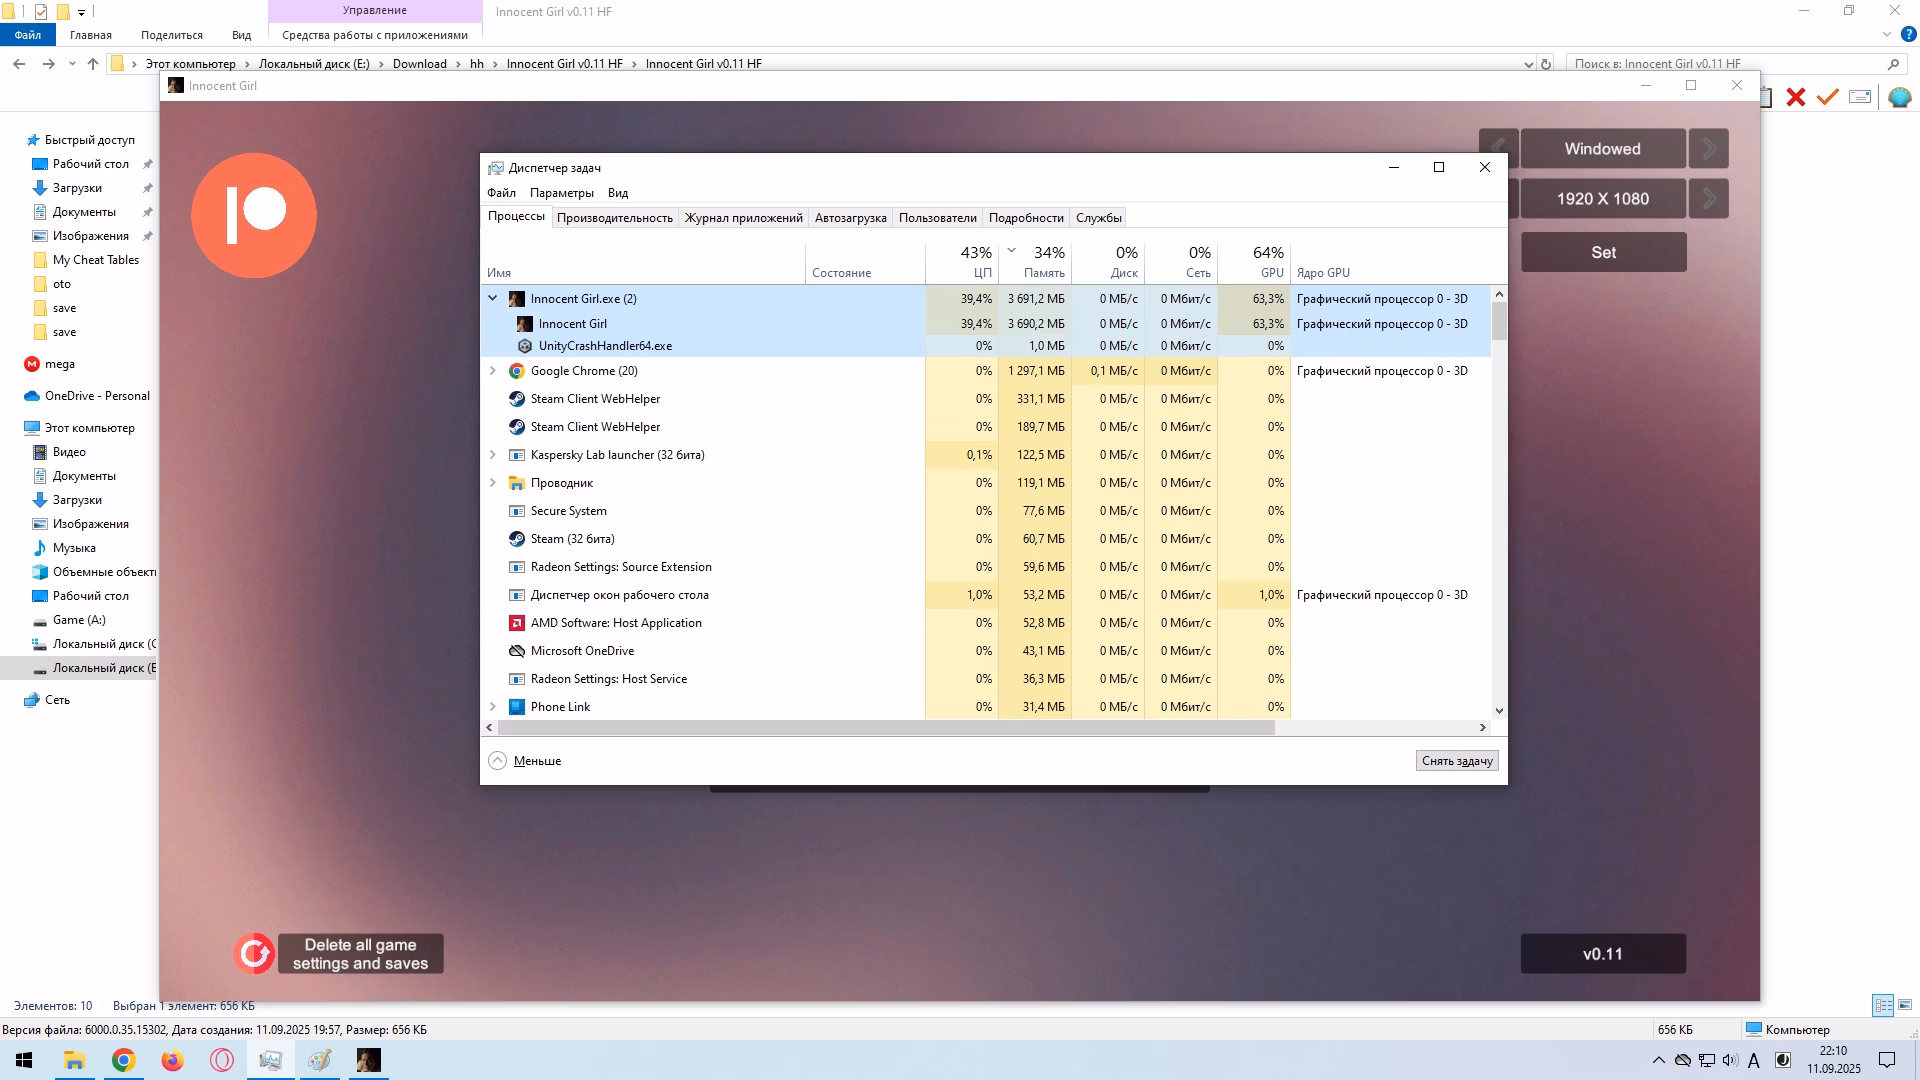Viewport: 1920px width, 1080px height.
Task: Click mega icon in Explorer sidebar
Action: pyautogui.click(x=33, y=364)
